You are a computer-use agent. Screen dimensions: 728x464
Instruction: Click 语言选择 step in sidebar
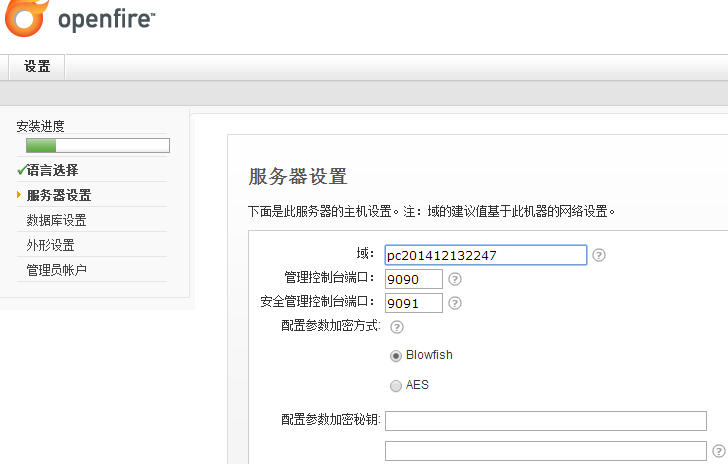[x=52, y=170]
